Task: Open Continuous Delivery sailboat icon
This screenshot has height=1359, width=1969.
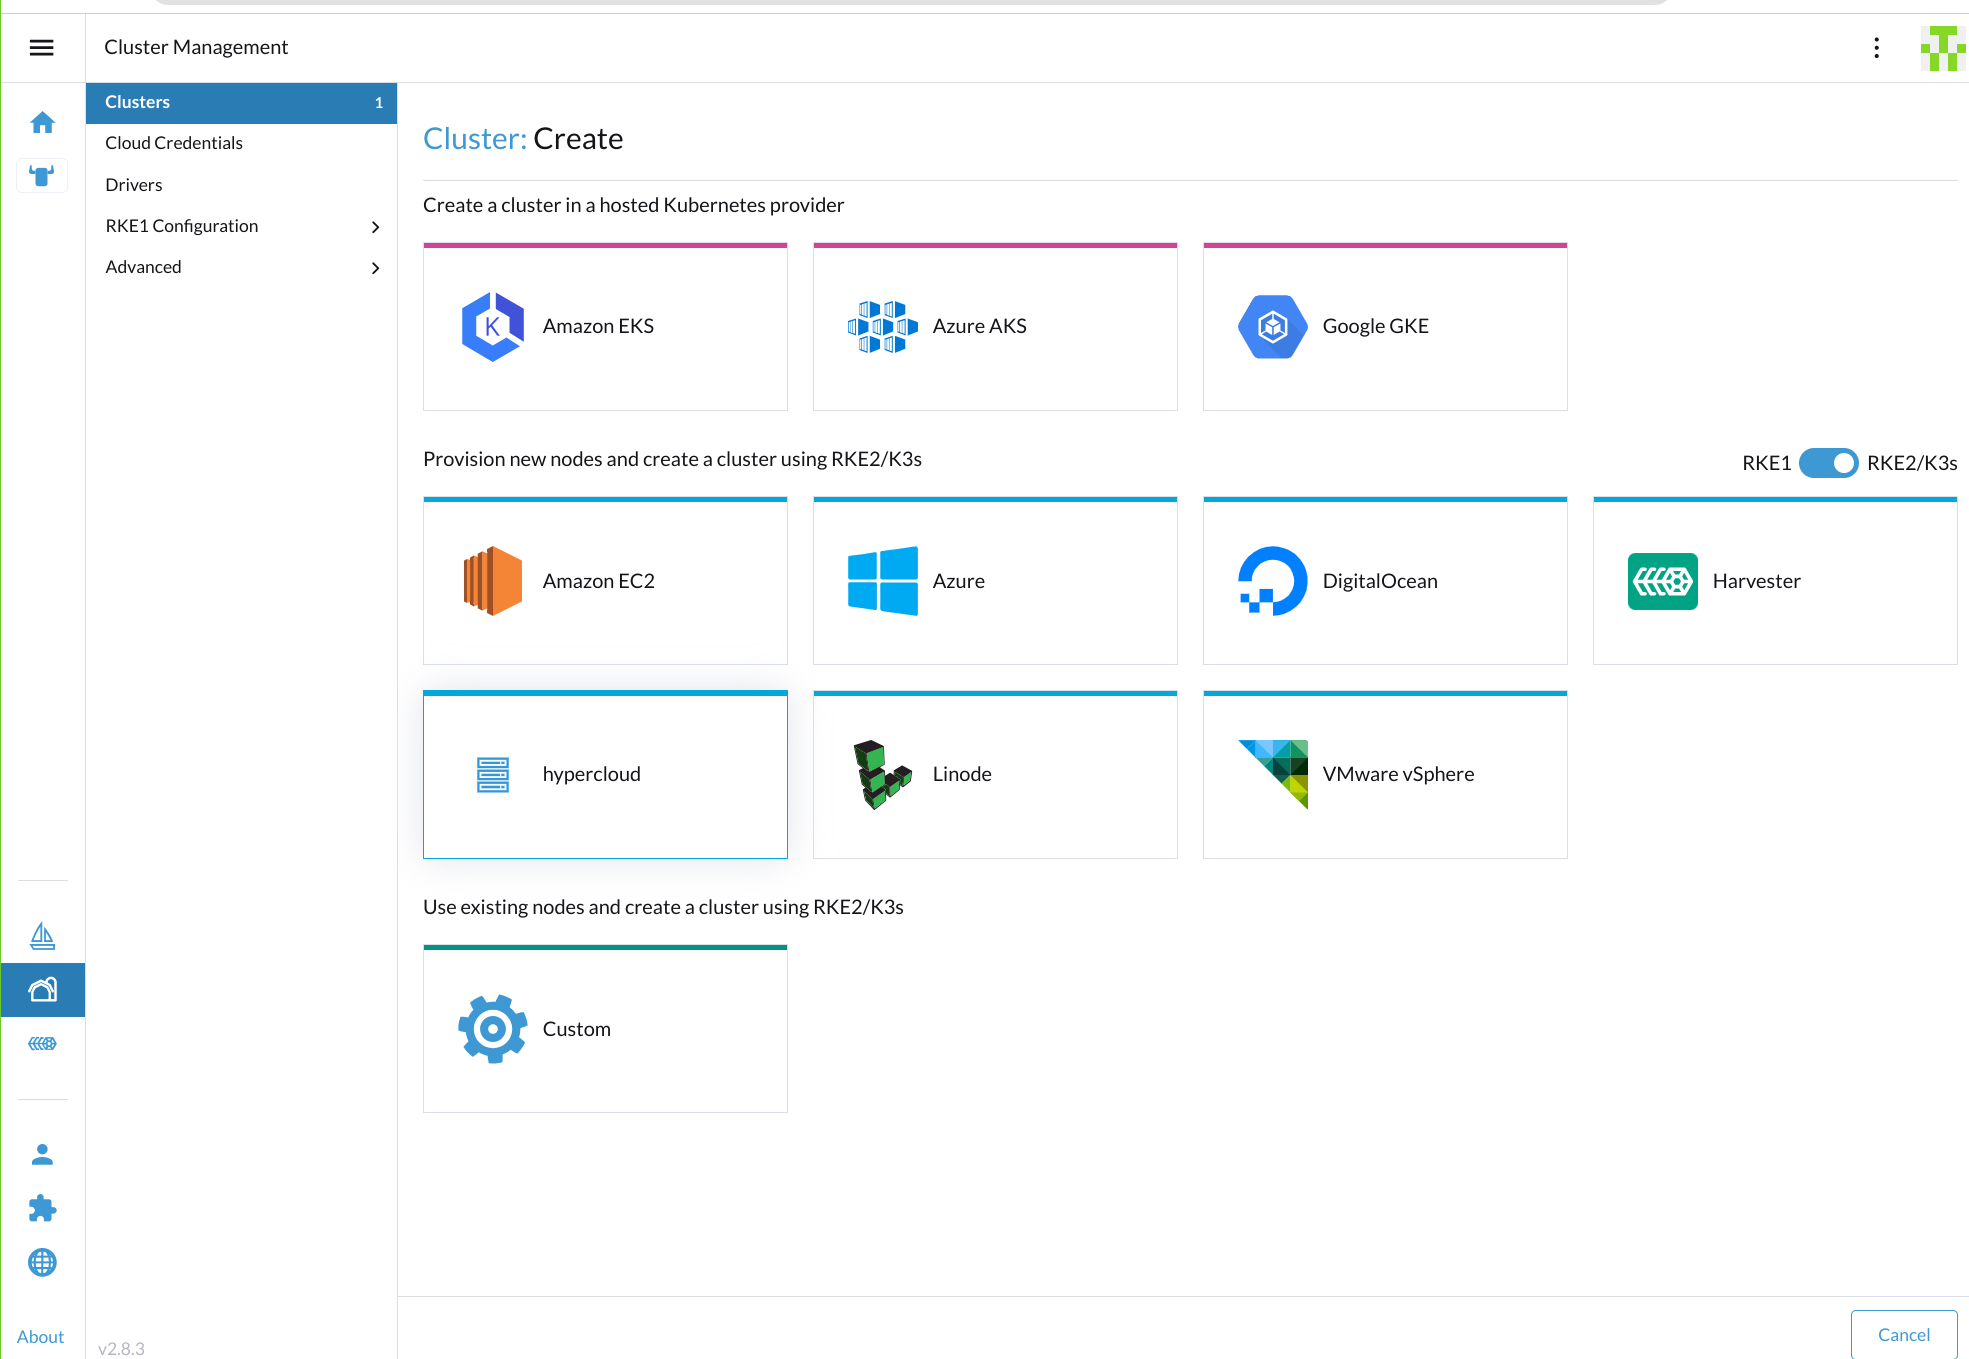Action: (42, 936)
